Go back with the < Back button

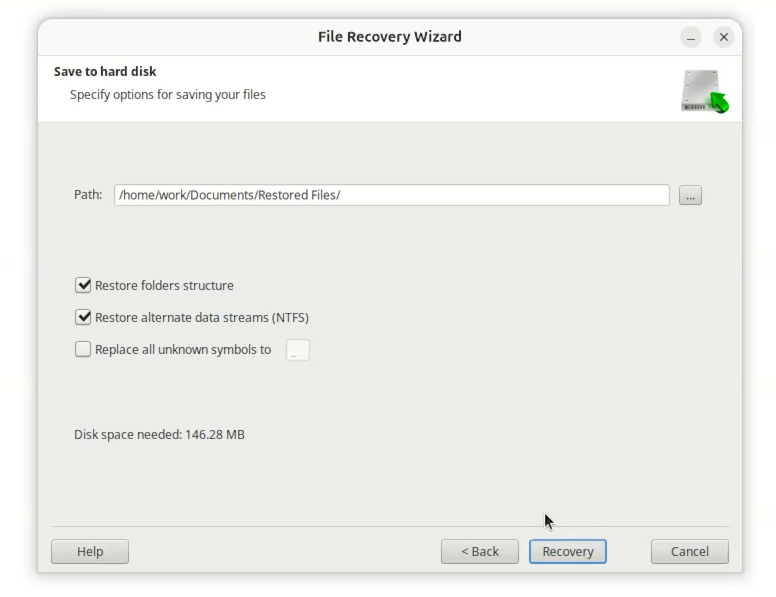480,551
